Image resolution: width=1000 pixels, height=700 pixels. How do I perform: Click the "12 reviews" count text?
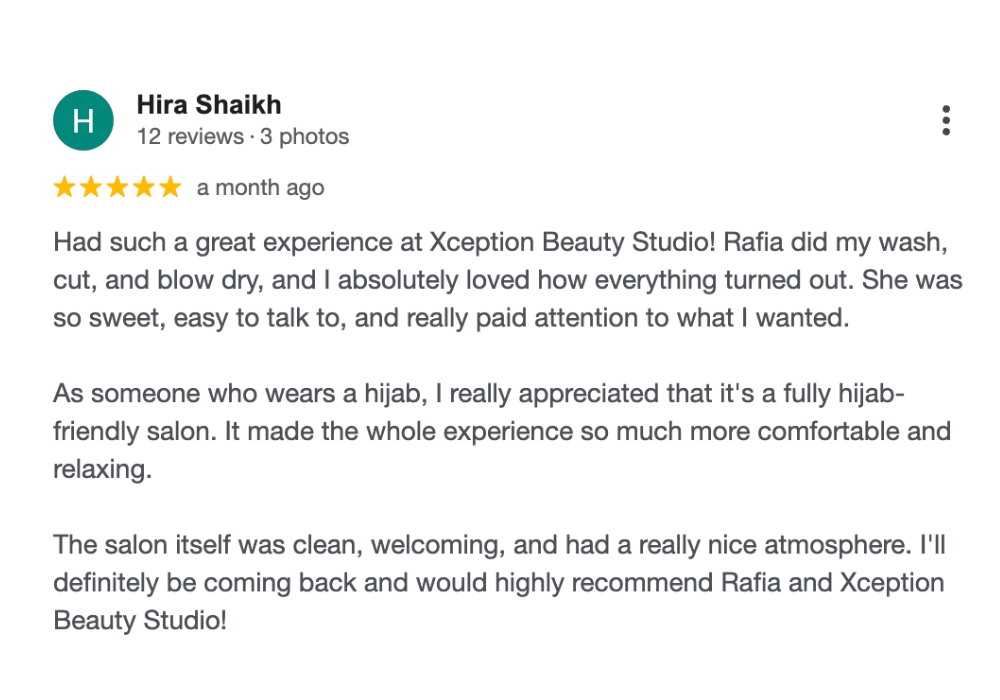[190, 136]
